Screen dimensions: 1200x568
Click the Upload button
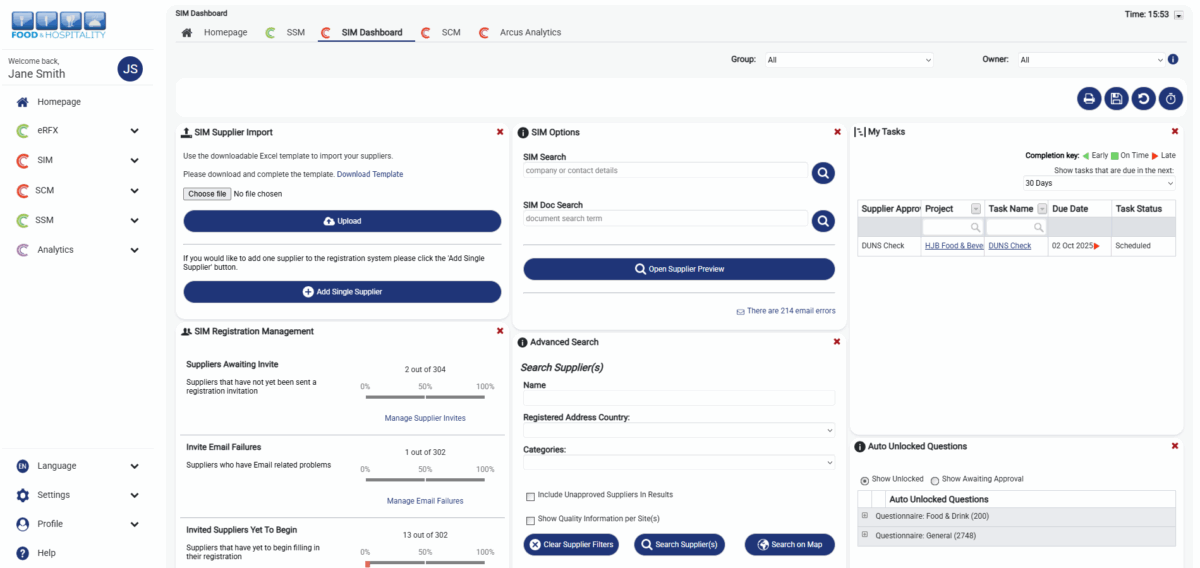(342, 221)
